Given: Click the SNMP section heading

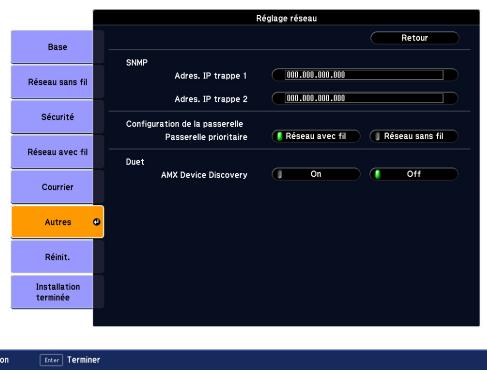Looking at the screenshot, I should point(137,62).
